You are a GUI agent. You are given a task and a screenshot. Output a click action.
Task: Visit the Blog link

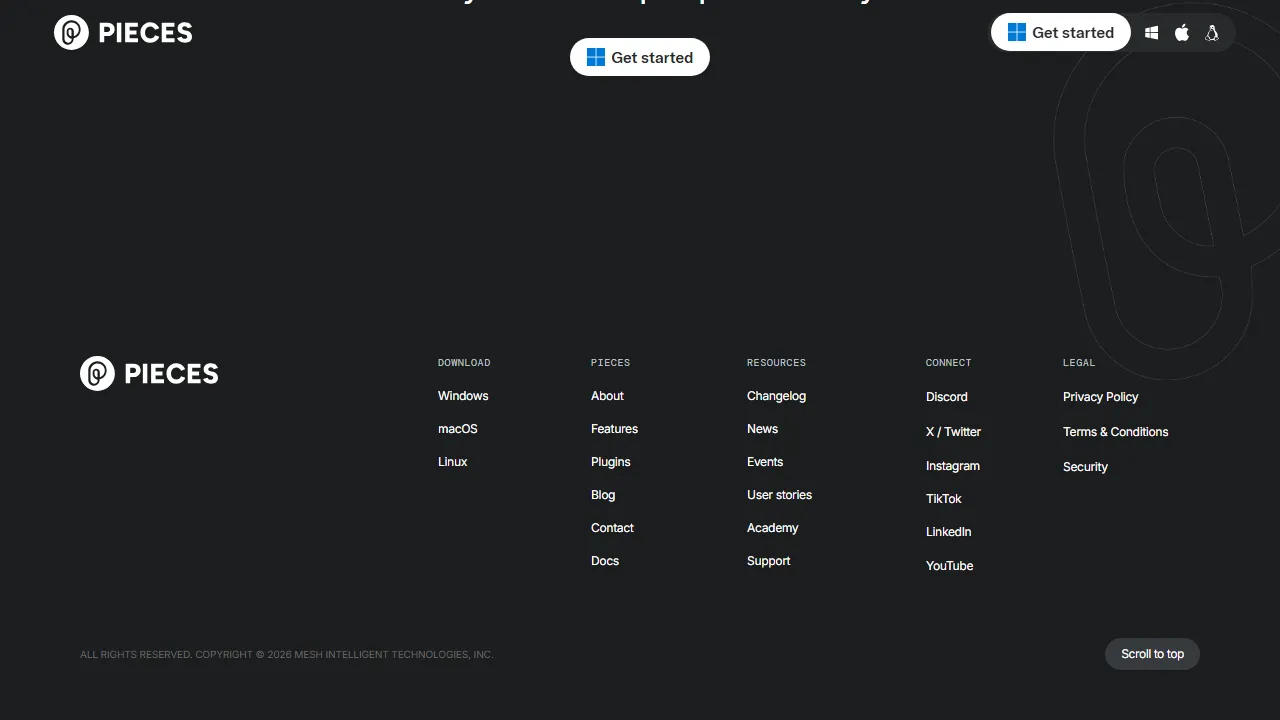pos(603,495)
